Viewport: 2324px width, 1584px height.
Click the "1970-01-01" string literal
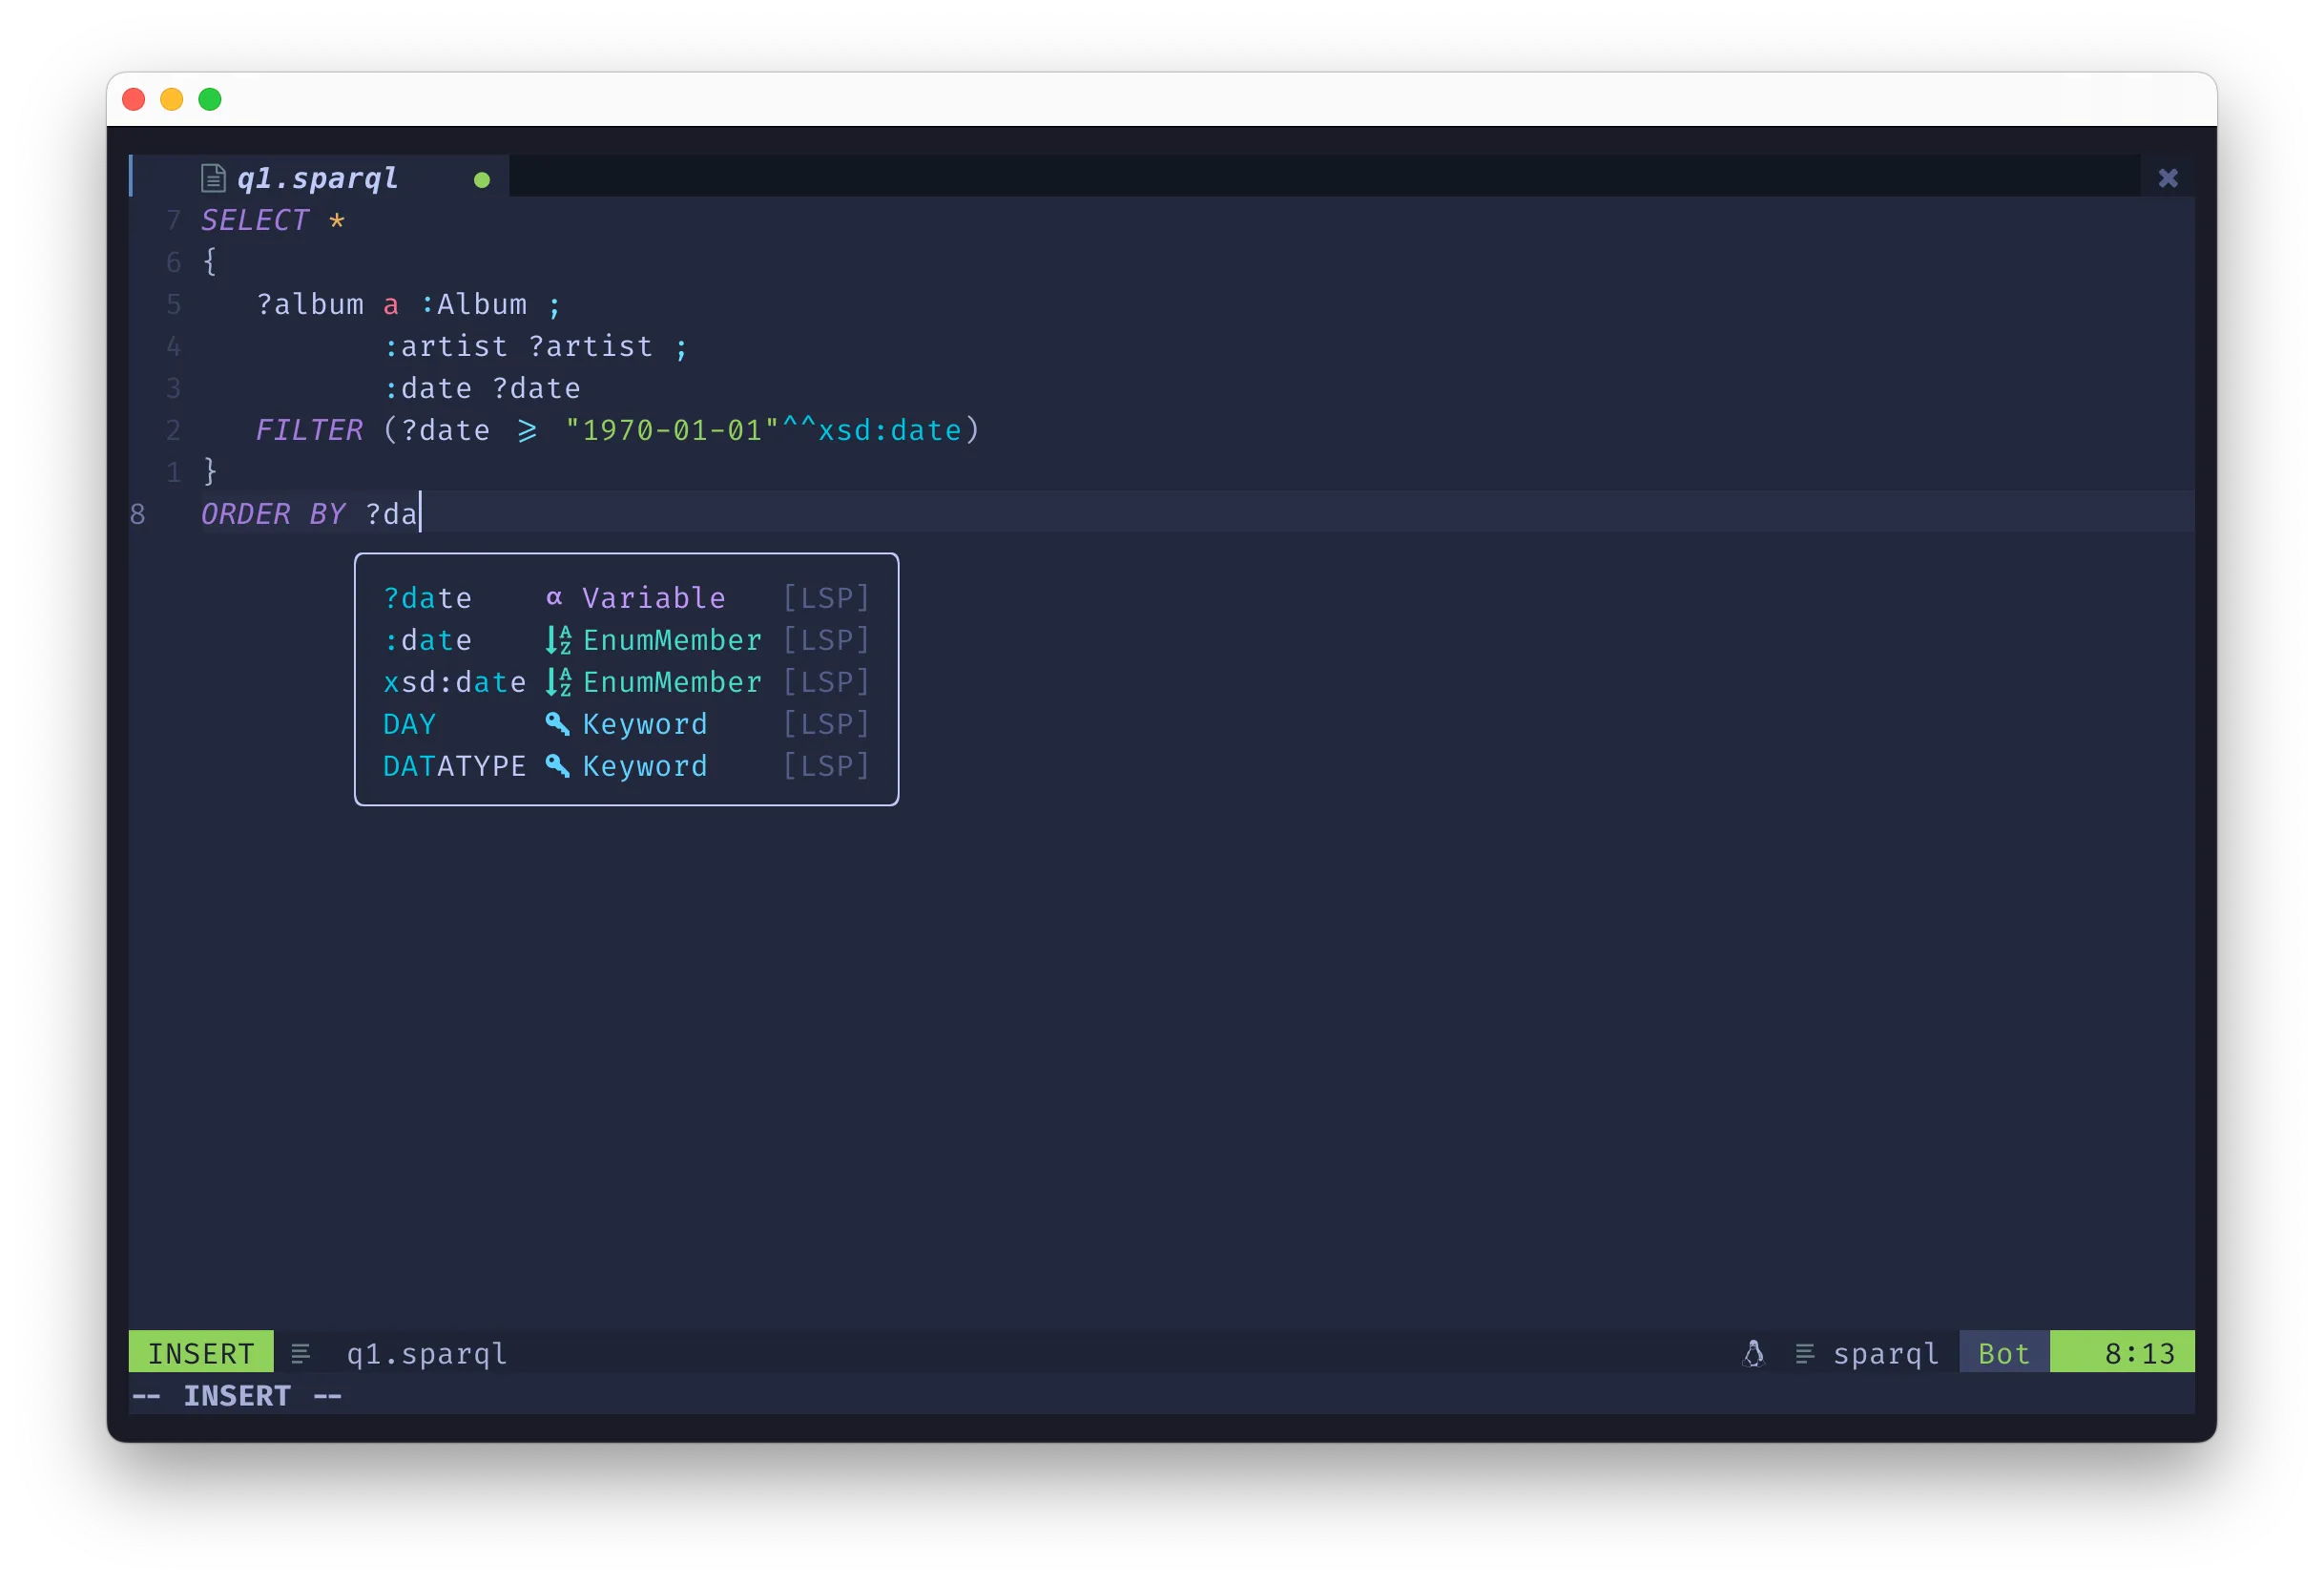672,430
